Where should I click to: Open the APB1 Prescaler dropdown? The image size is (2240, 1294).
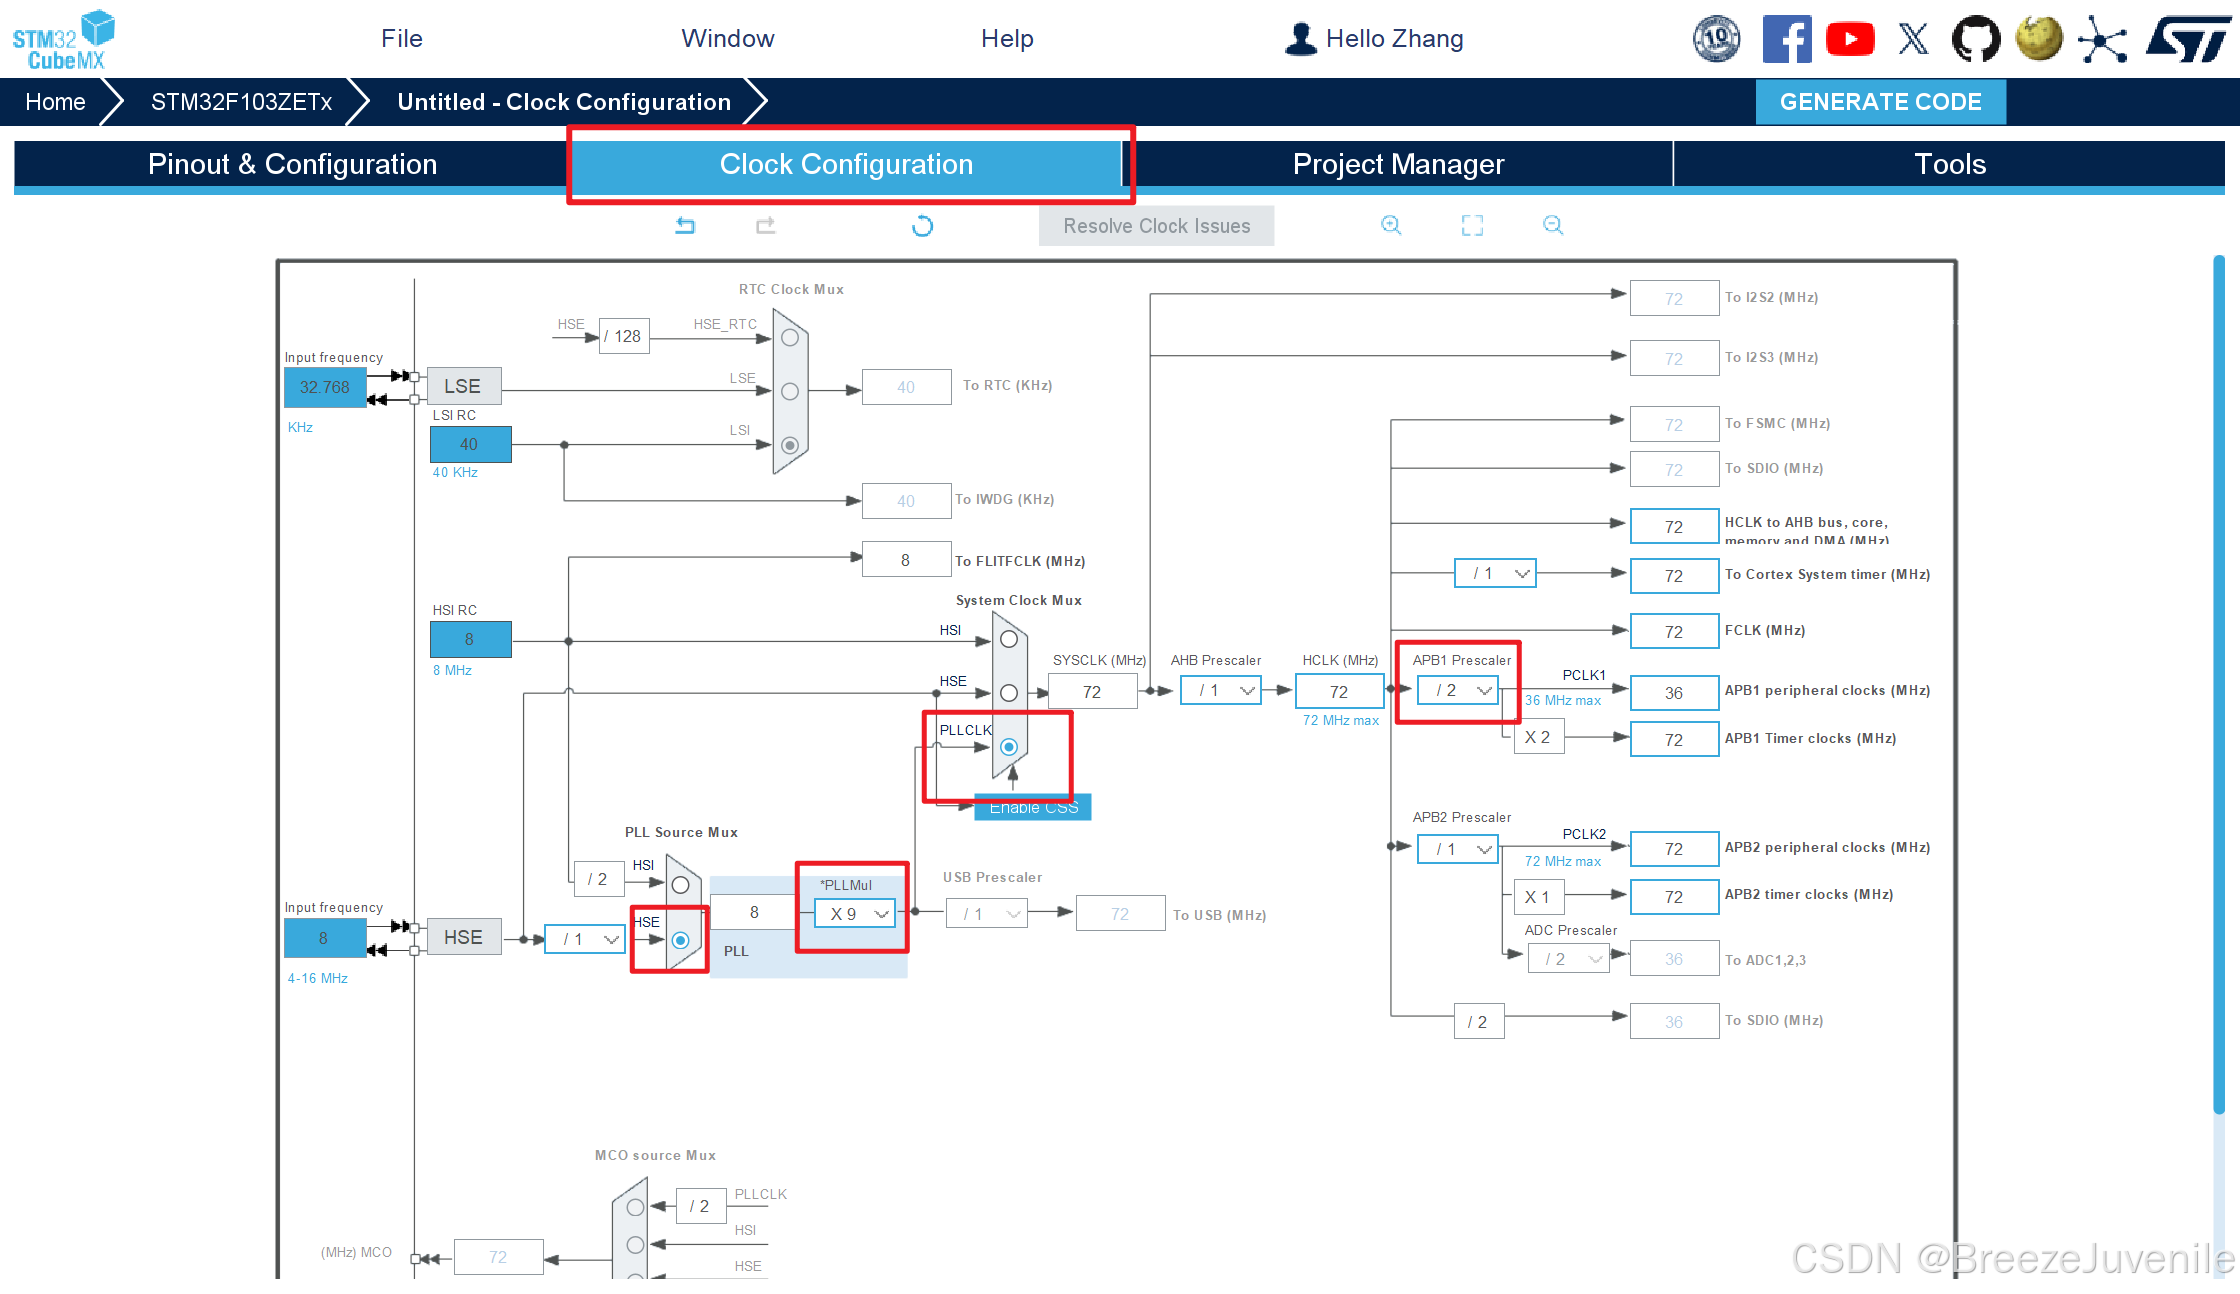[x=1458, y=690]
